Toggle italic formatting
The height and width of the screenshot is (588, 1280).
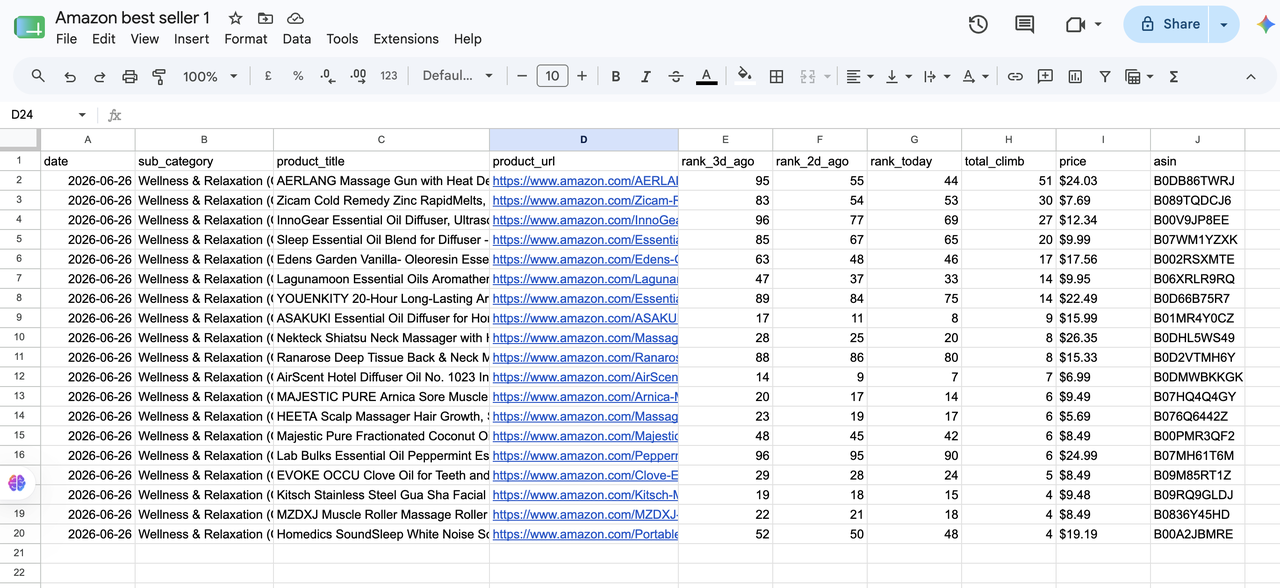coord(646,76)
